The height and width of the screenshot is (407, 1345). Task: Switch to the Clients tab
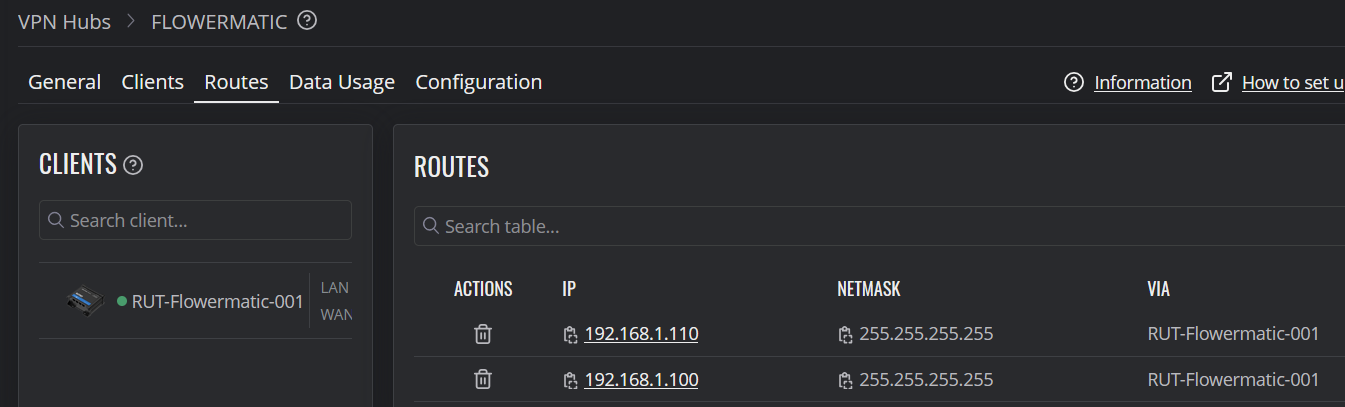(153, 82)
